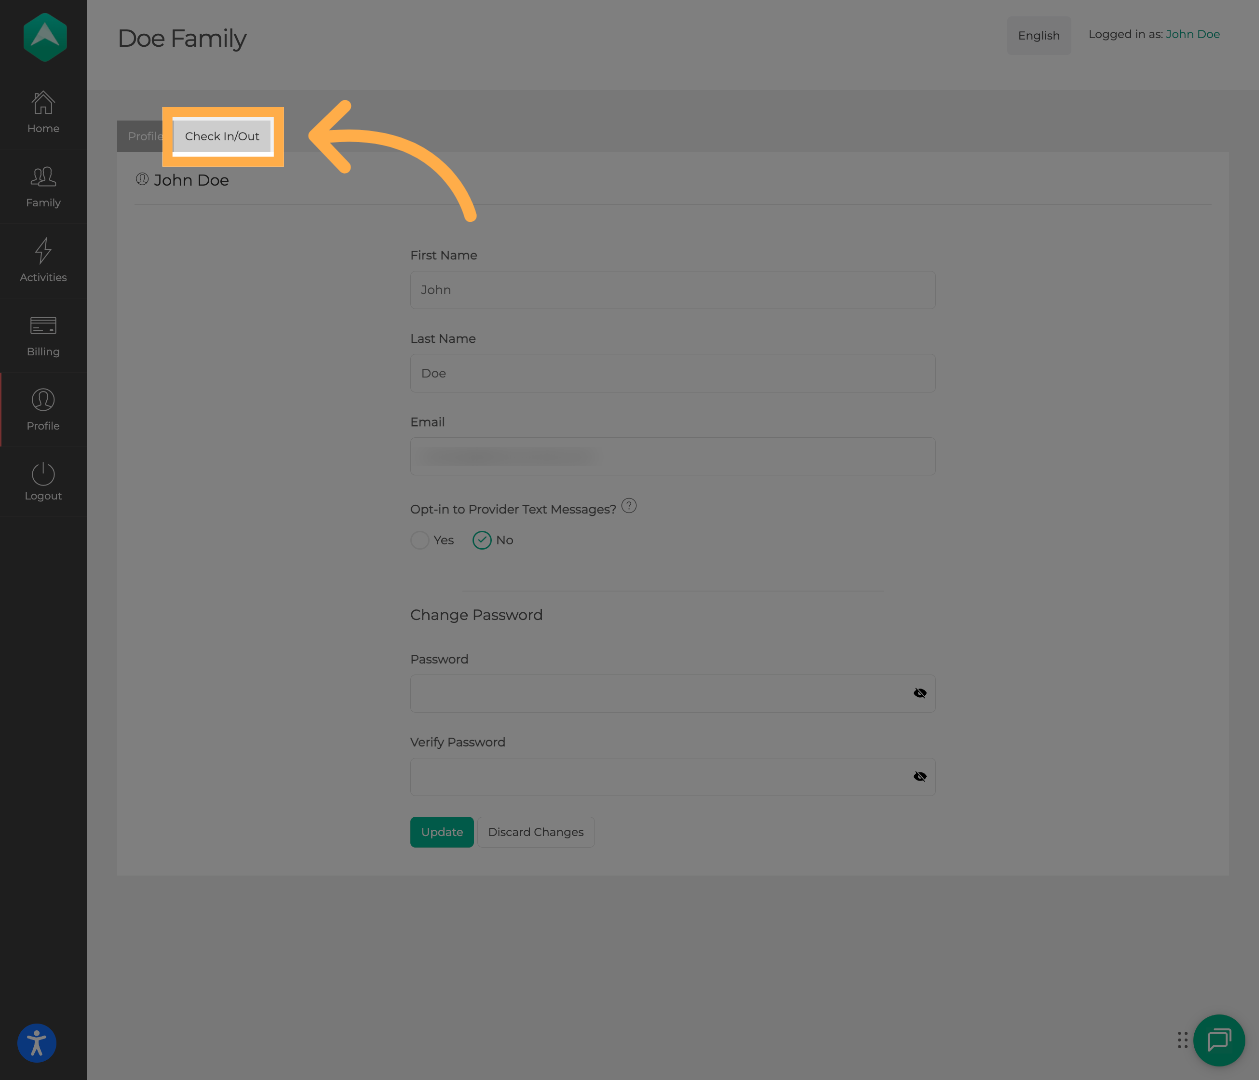The image size is (1259, 1080).
Task: Switch to the Check In/Out tab
Action: (x=222, y=136)
